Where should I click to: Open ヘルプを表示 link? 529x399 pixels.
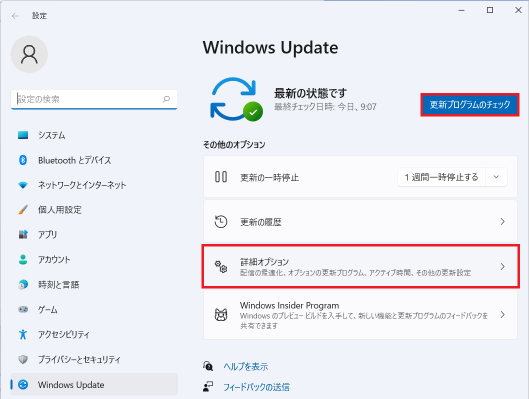pos(246,367)
